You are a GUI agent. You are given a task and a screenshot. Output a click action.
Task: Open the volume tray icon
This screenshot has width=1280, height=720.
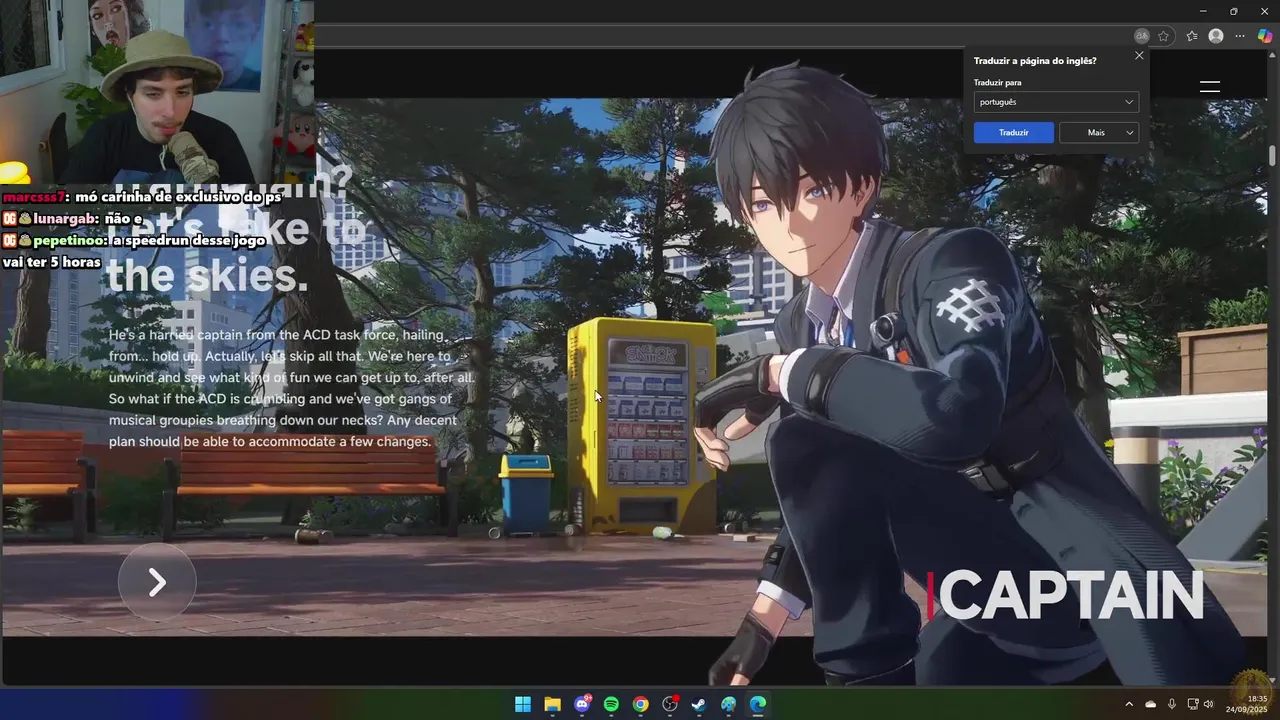click(x=1208, y=704)
